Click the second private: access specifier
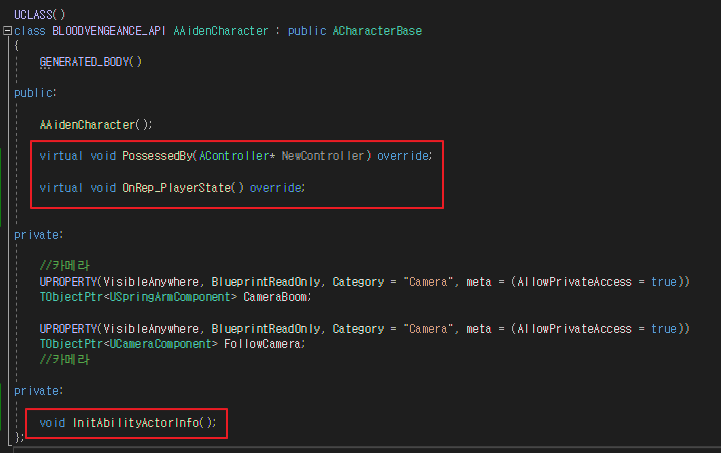 (x=38, y=391)
